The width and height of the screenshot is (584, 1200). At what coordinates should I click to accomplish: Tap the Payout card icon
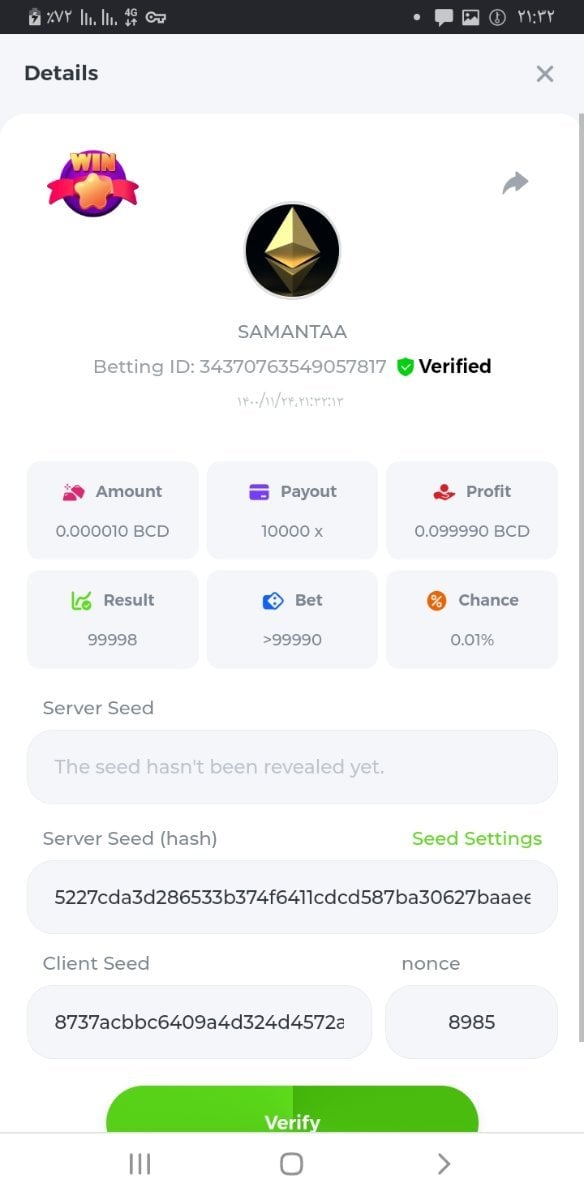coord(259,492)
